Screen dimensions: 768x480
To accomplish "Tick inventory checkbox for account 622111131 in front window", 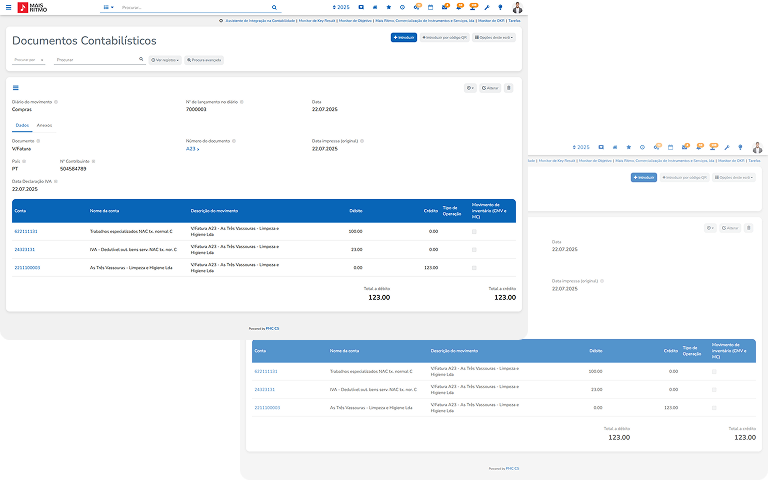I will click(474, 231).
